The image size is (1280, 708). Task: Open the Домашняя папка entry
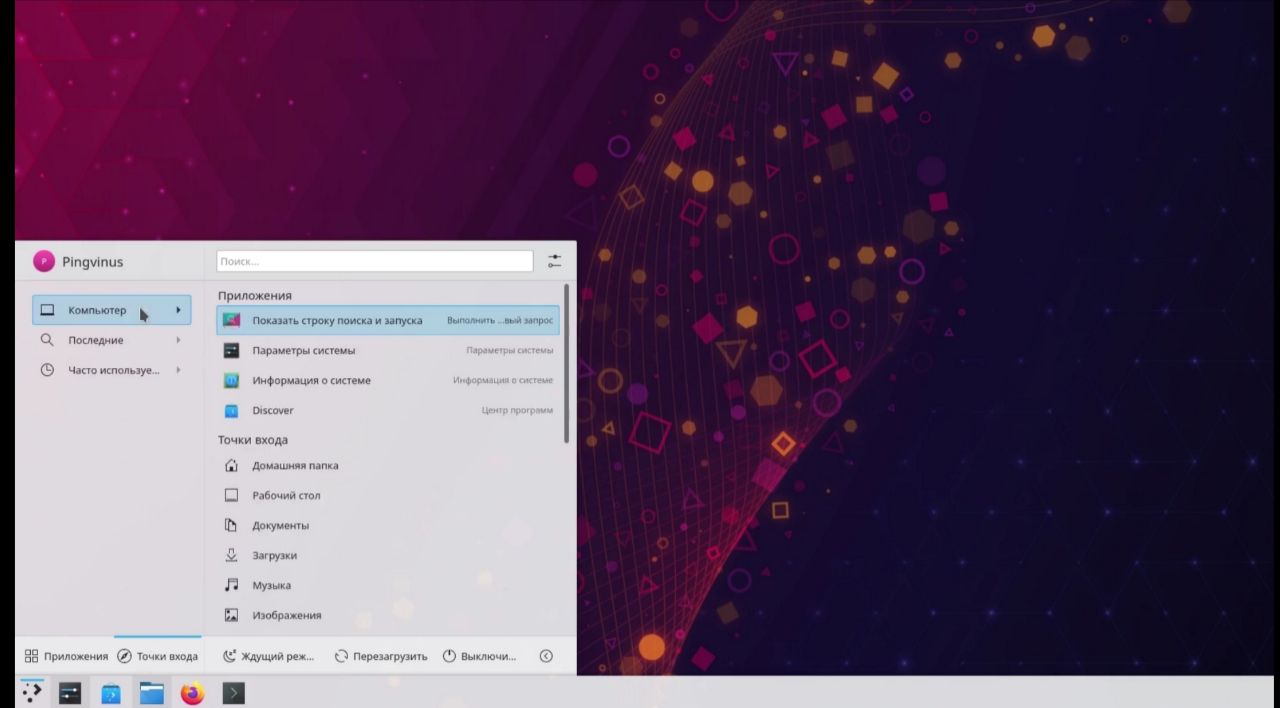388,466
